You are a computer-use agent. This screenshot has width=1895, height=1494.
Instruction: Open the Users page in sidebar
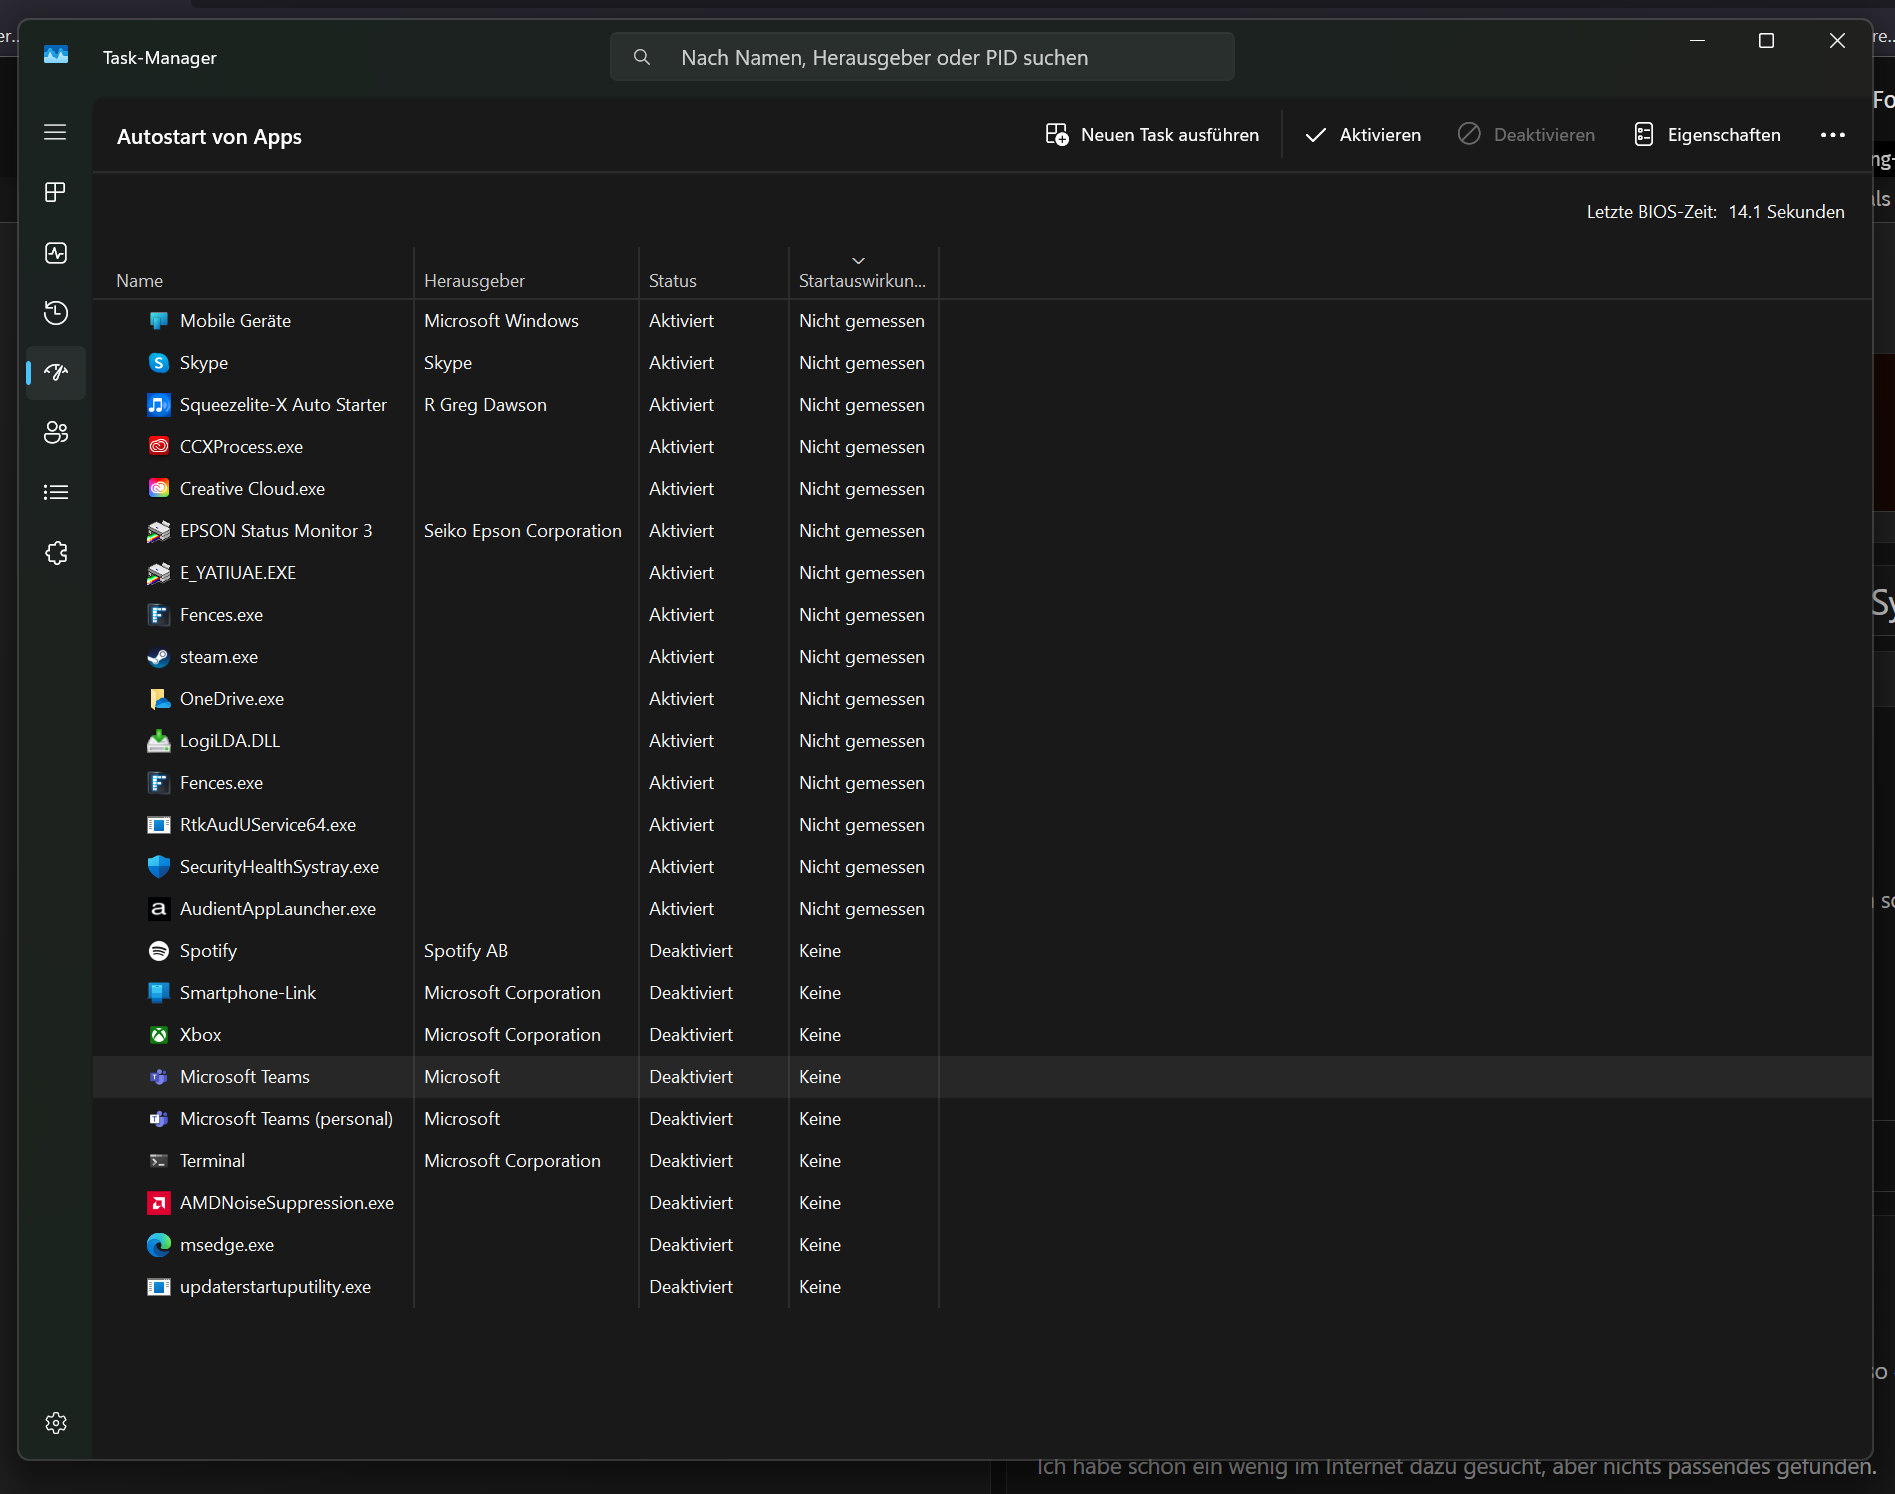(55, 432)
